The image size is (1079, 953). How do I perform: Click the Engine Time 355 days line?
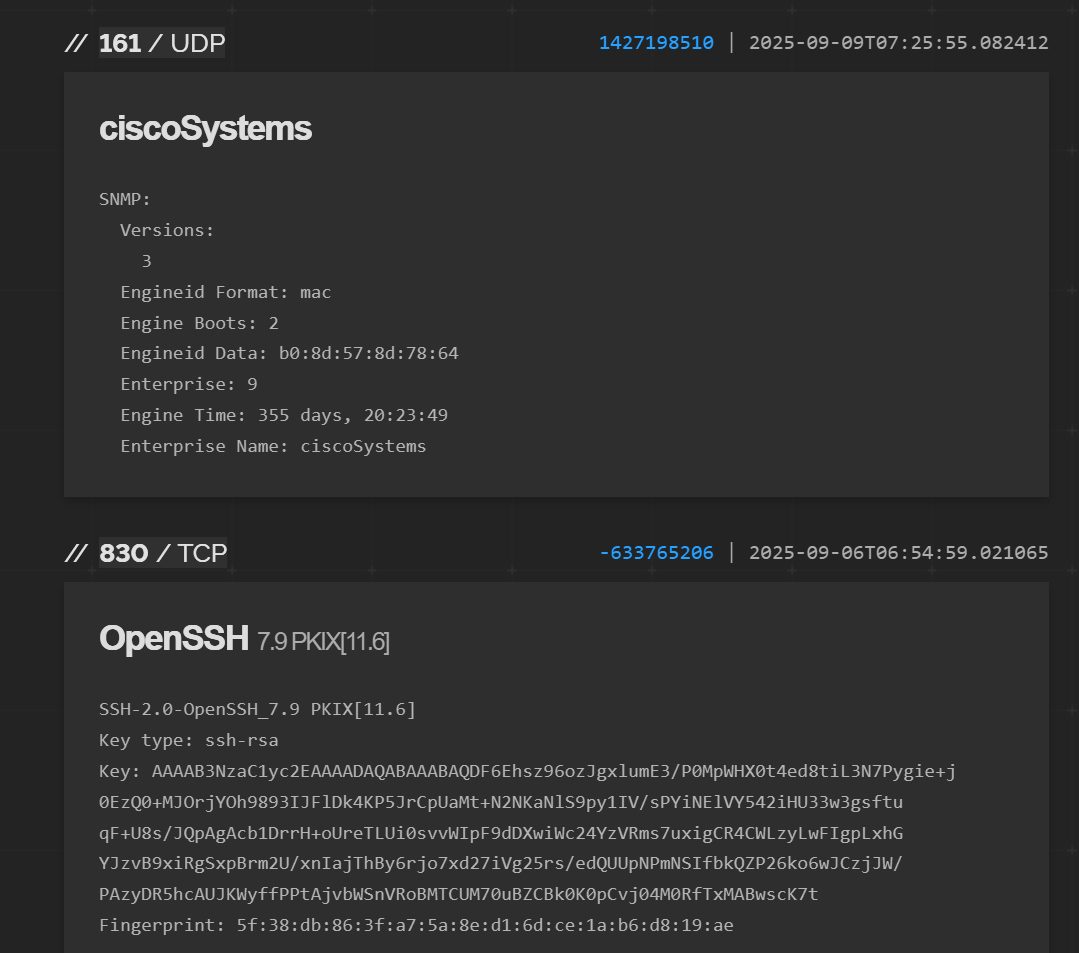click(x=284, y=415)
